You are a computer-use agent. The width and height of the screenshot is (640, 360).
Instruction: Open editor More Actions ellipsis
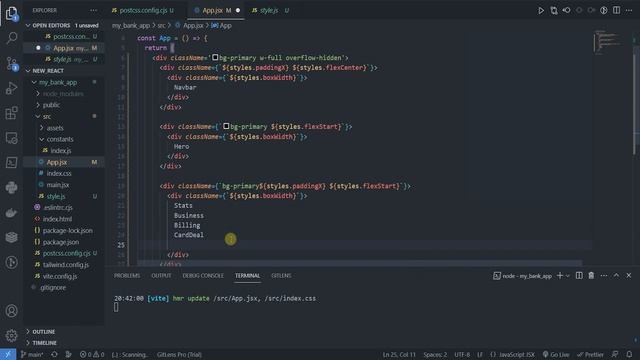(629, 11)
